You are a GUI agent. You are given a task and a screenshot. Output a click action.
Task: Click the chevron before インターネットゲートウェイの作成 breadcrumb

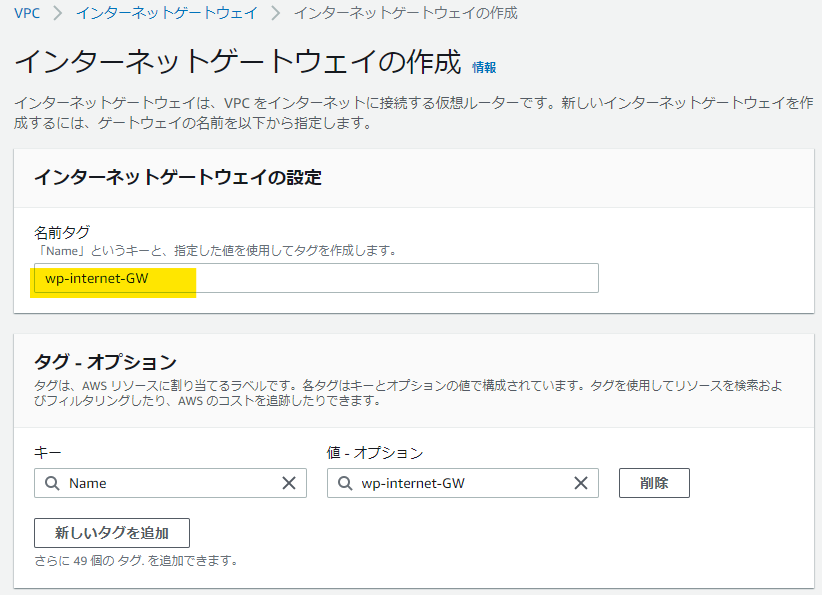pyautogui.click(x=277, y=14)
